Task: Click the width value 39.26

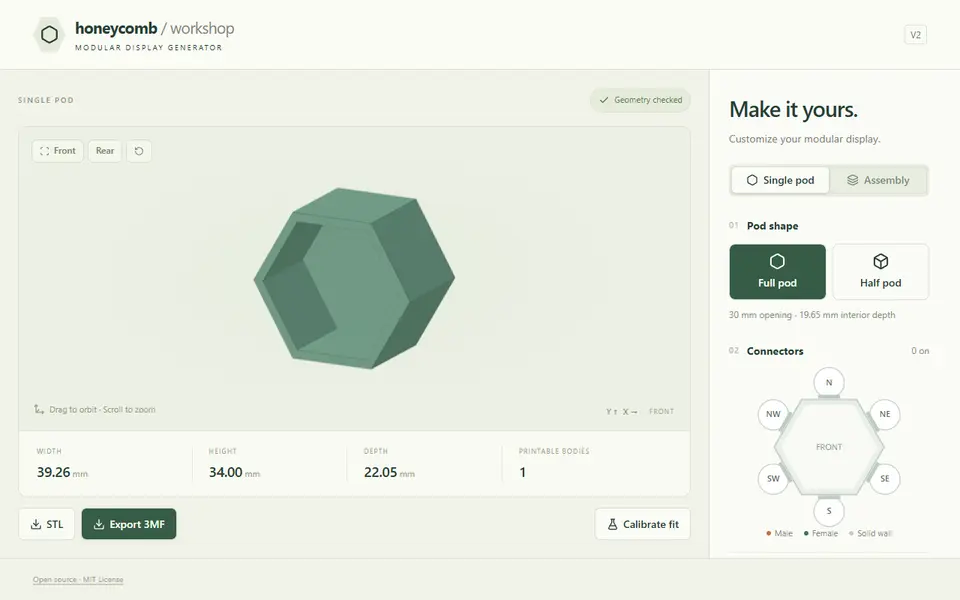Action: (53, 472)
